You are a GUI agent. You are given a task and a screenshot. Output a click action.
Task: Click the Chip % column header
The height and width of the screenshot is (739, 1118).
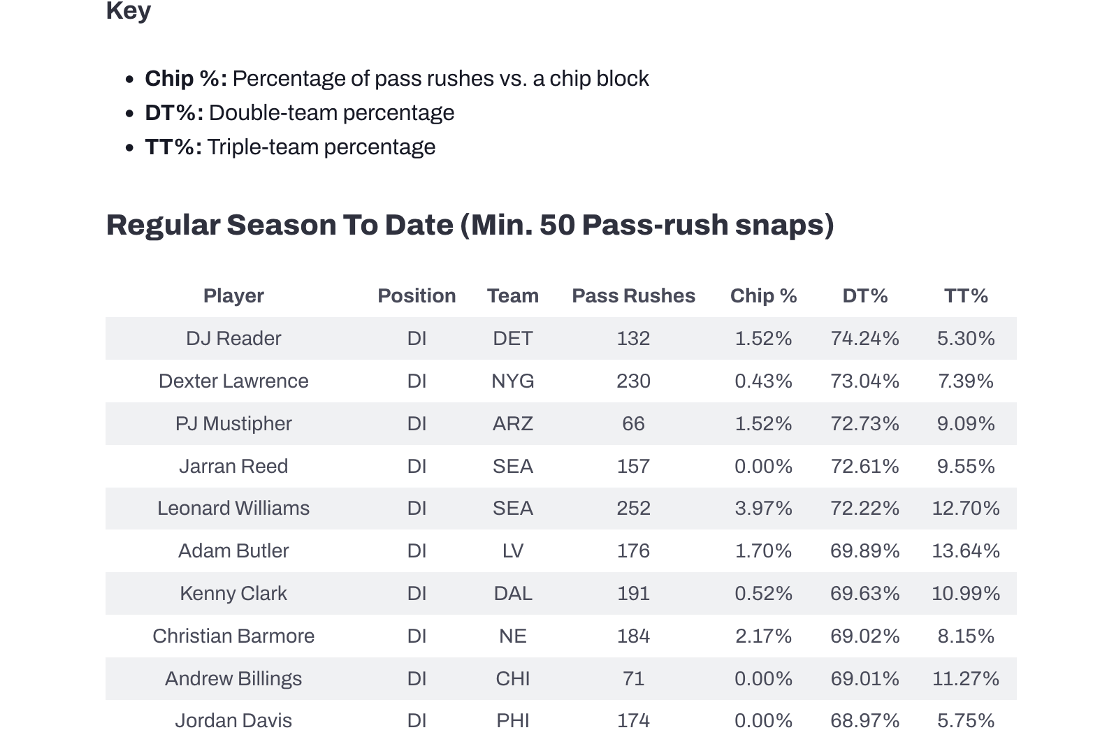point(763,296)
